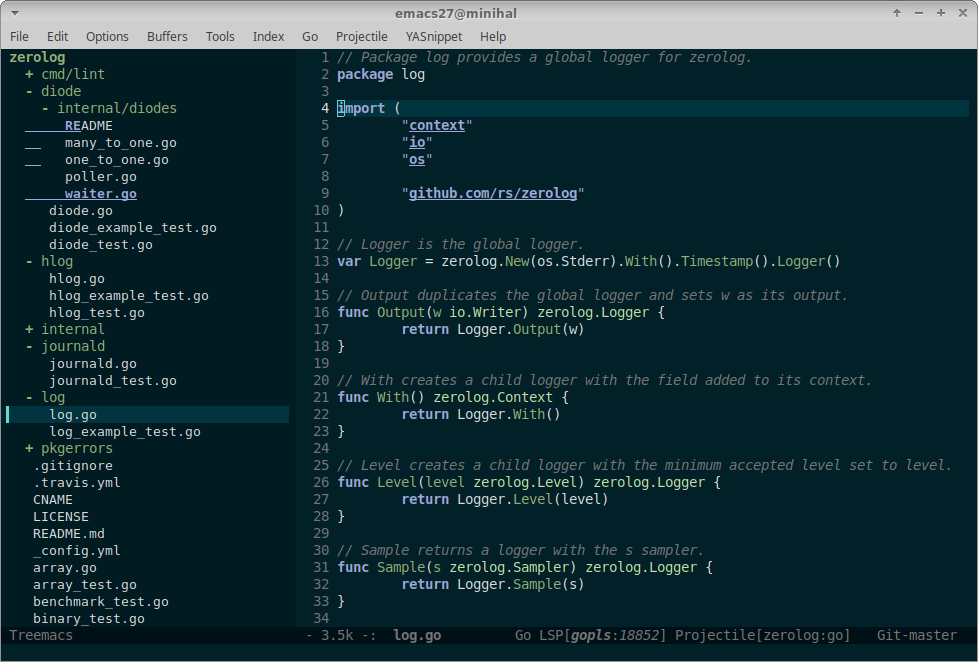Click the shade (up arrow) window button
This screenshot has height=662, width=978.
point(897,13)
